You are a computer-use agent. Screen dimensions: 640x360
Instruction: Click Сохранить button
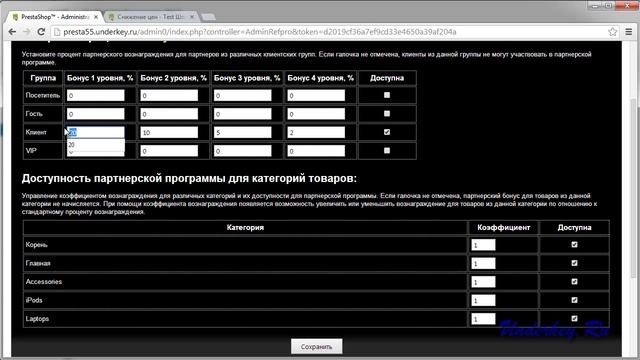[x=316, y=347]
